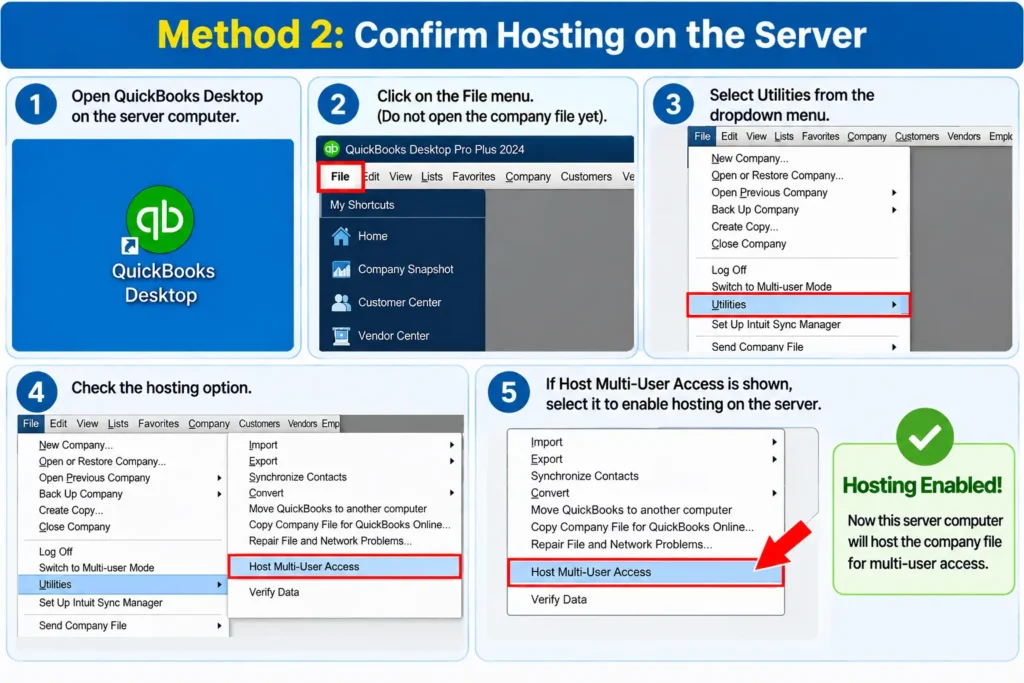
Task: Select the Customer Center people icon
Action: pos(341,302)
